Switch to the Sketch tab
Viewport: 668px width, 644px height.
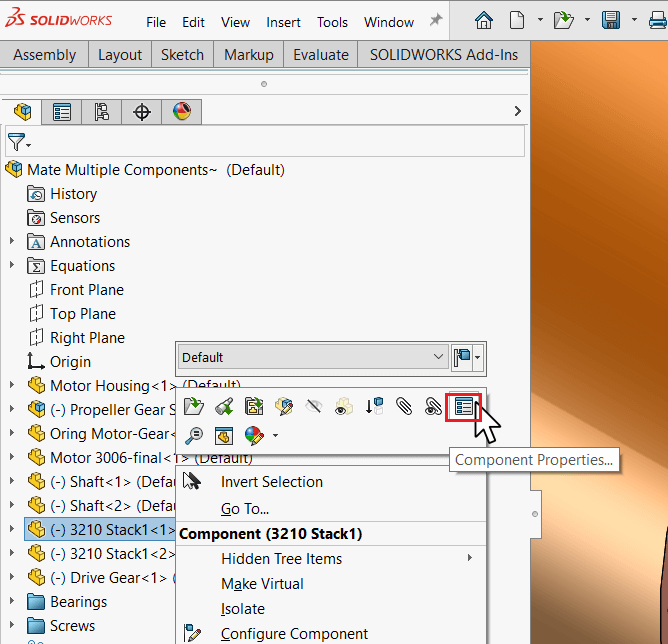(x=182, y=55)
